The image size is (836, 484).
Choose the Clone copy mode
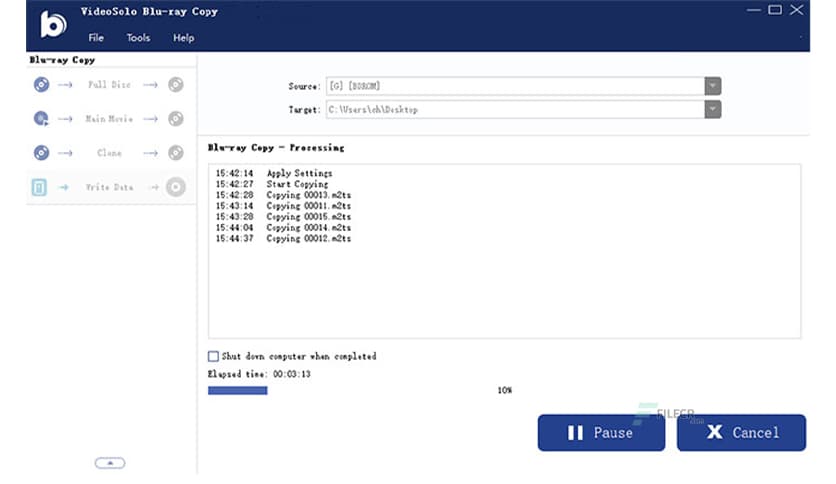pos(109,153)
